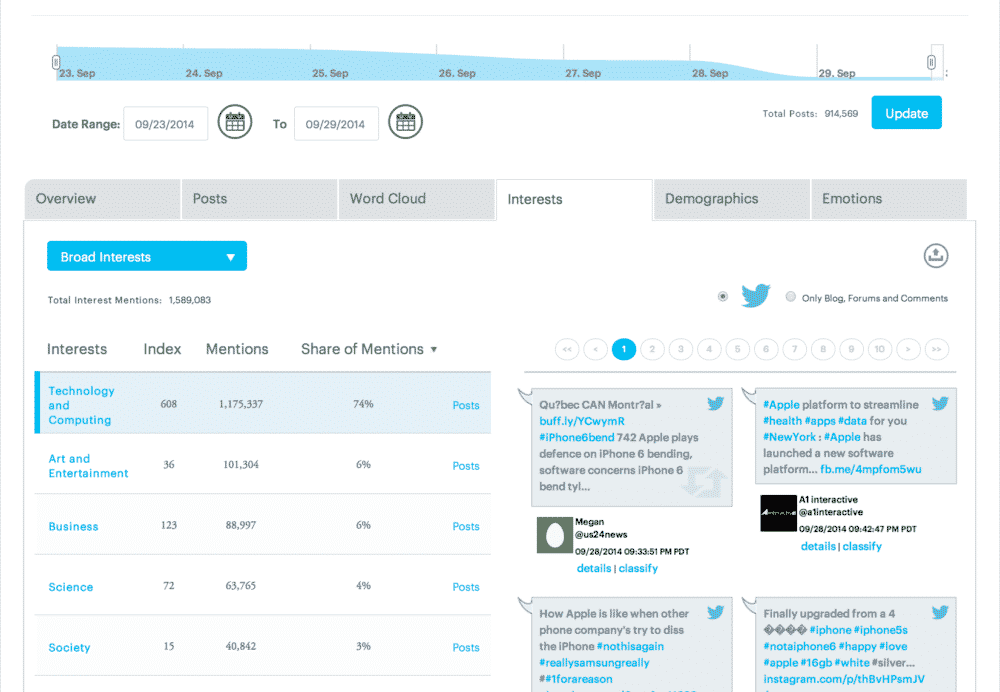Click the A1 interactive profile avatar
1000x692 pixels.
click(777, 513)
